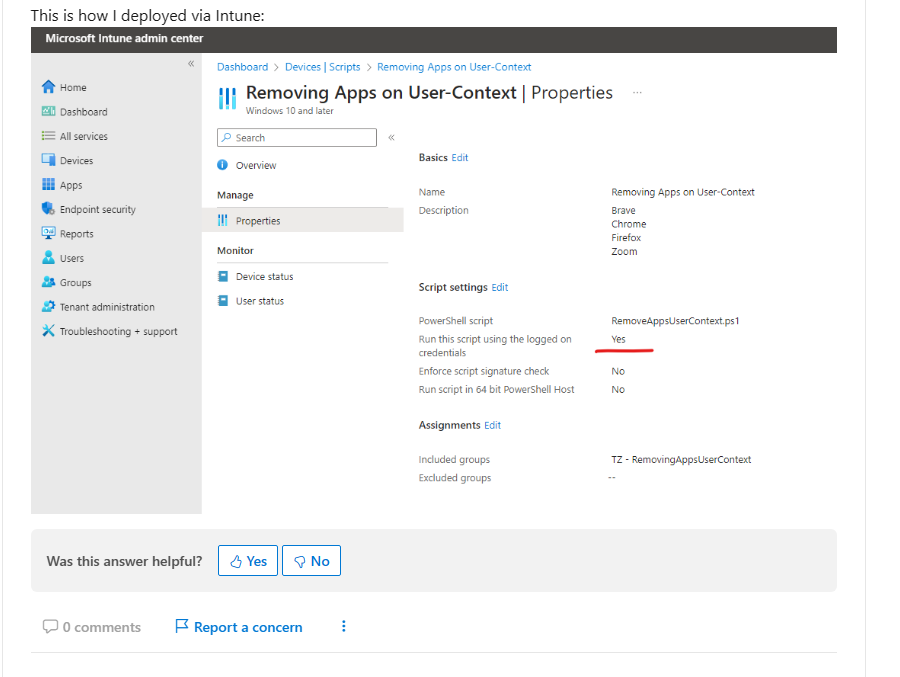The width and height of the screenshot is (900, 677).
Task: Click the Microsoft Intune admin center title
Action: pos(124,38)
